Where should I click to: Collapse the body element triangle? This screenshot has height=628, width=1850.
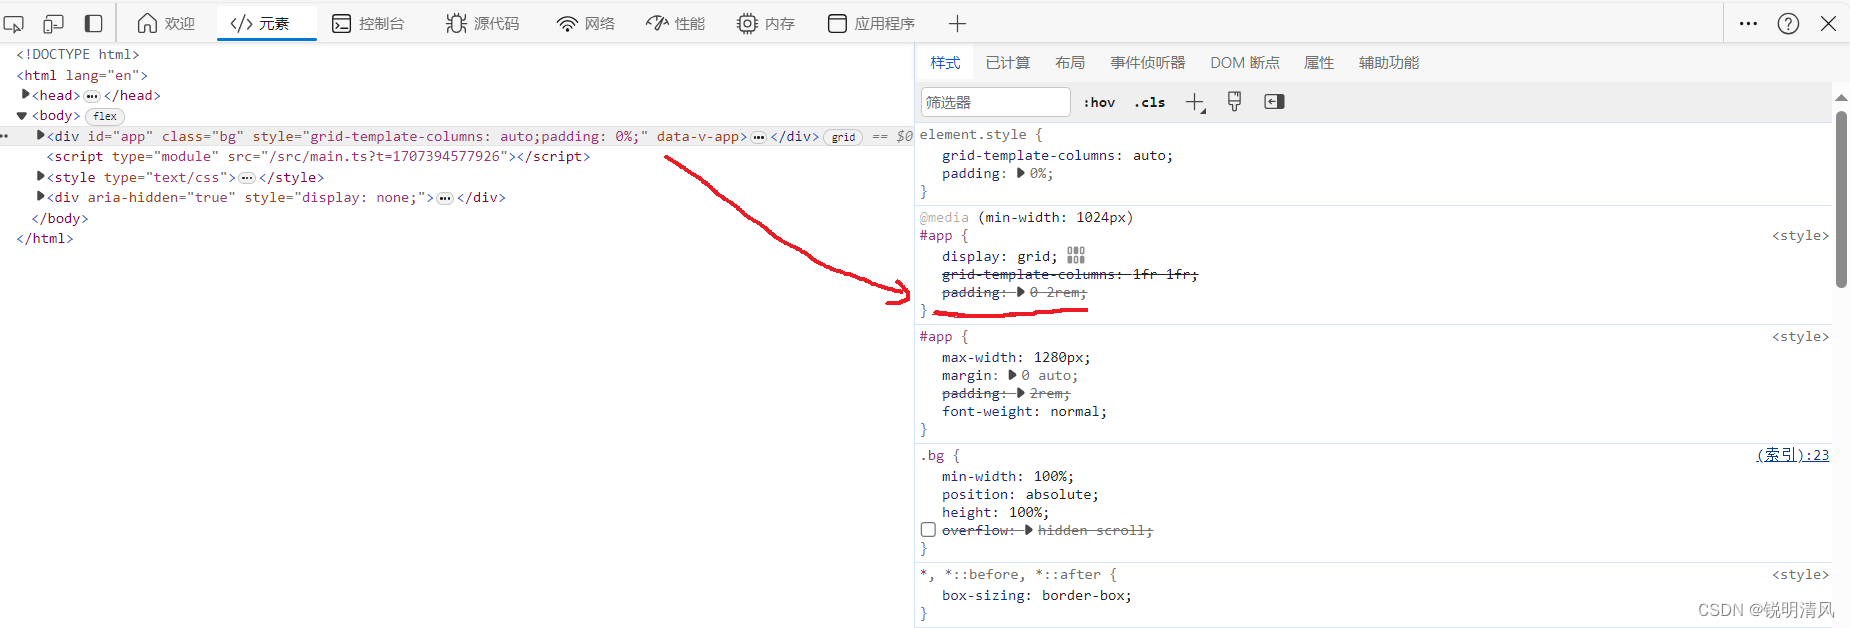coord(21,116)
